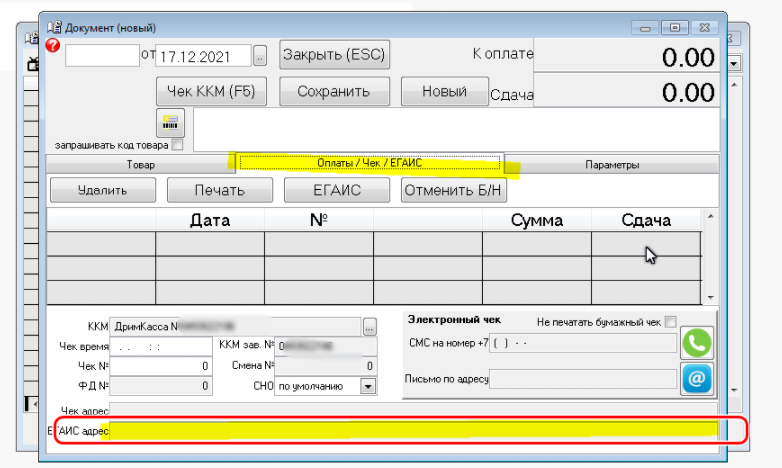The width and height of the screenshot is (782, 468).
Task: Open the Параметры tab
Action: click(x=613, y=164)
